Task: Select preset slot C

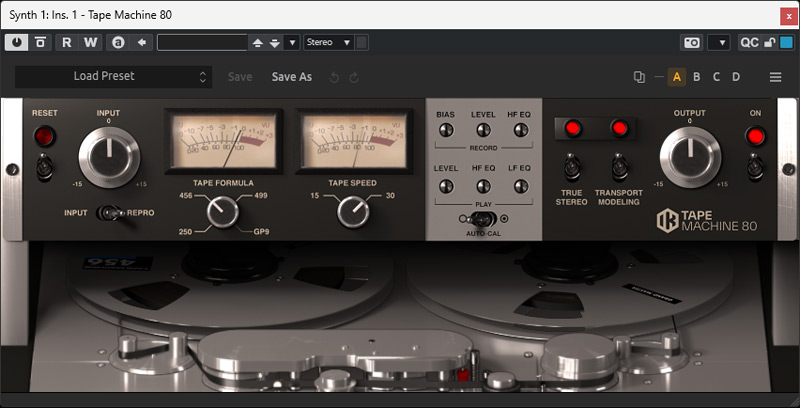Action: click(x=716, y=77)
